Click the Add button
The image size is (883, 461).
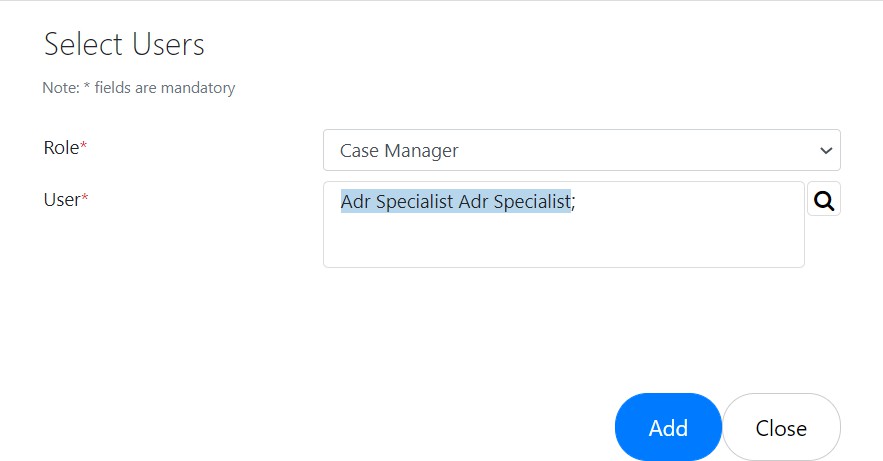(x=668, y=427)
